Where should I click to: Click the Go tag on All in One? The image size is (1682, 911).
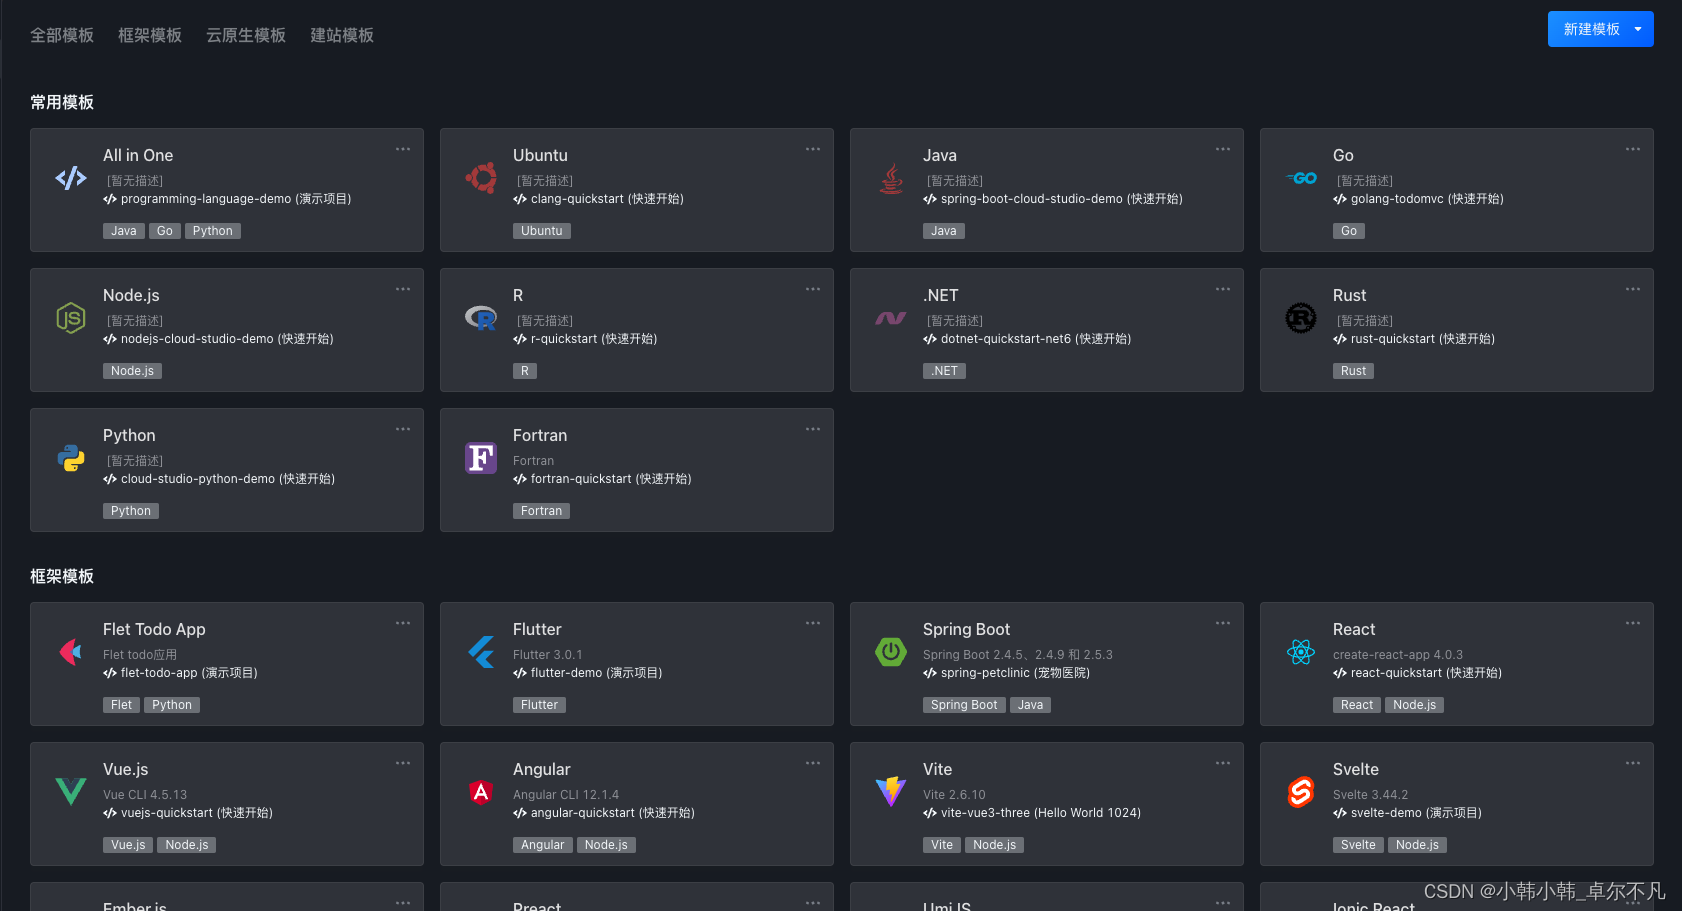[165, 231]
